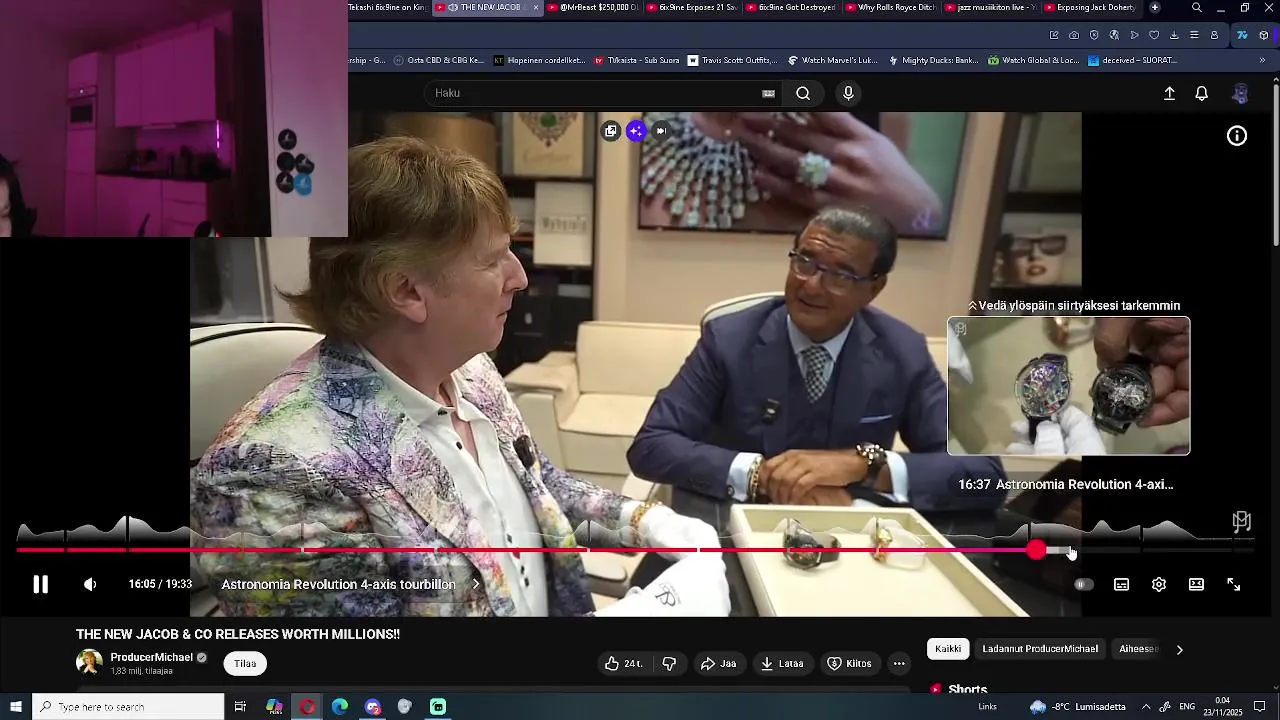Open the ProducerMichael channel link

(151, 658)
